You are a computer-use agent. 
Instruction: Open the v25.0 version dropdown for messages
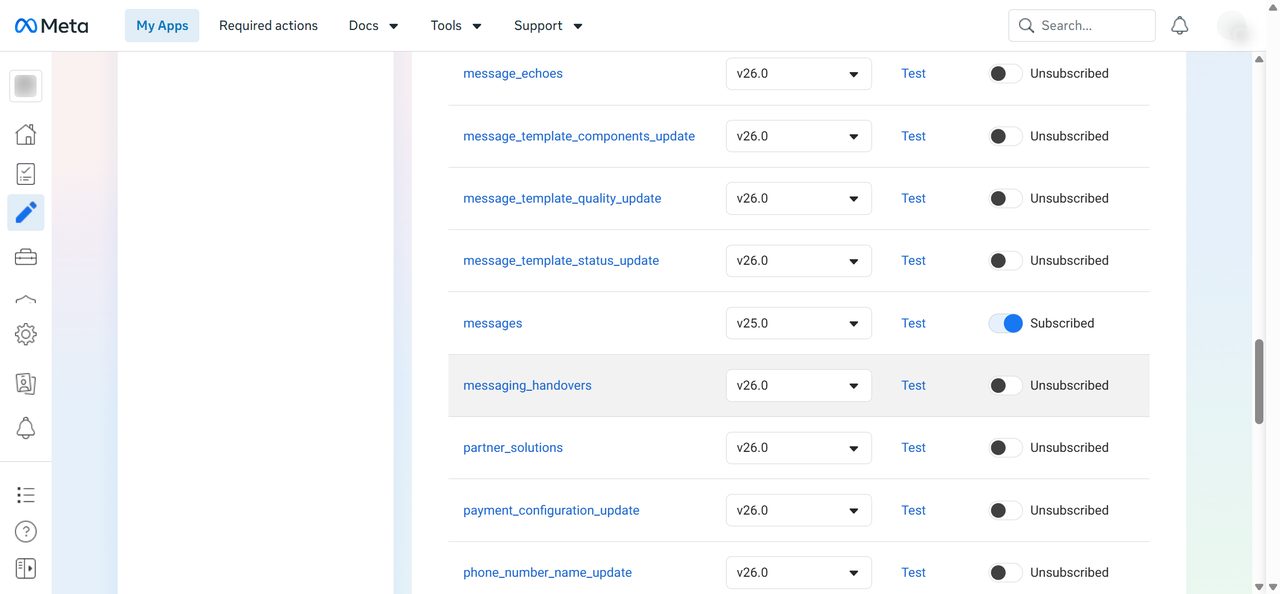click(799, 323)
